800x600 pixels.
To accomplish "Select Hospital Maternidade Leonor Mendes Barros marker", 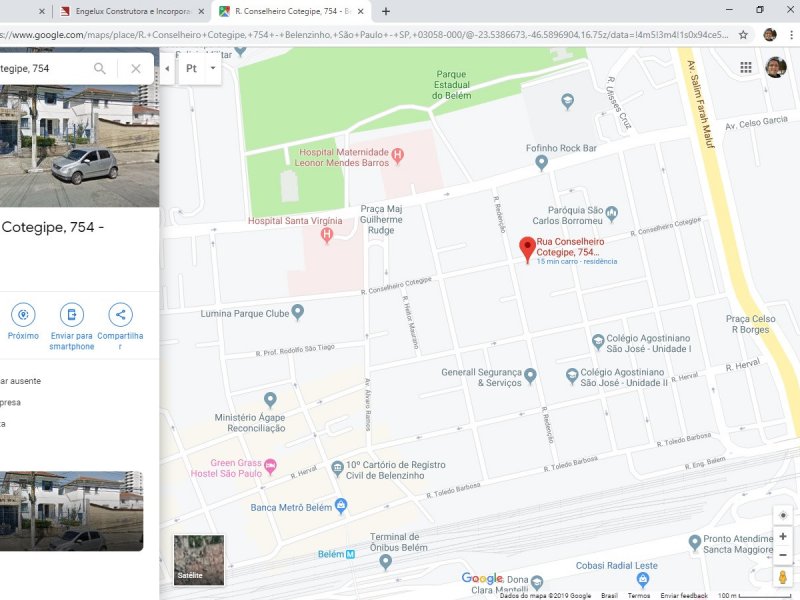I will (398, 156).
